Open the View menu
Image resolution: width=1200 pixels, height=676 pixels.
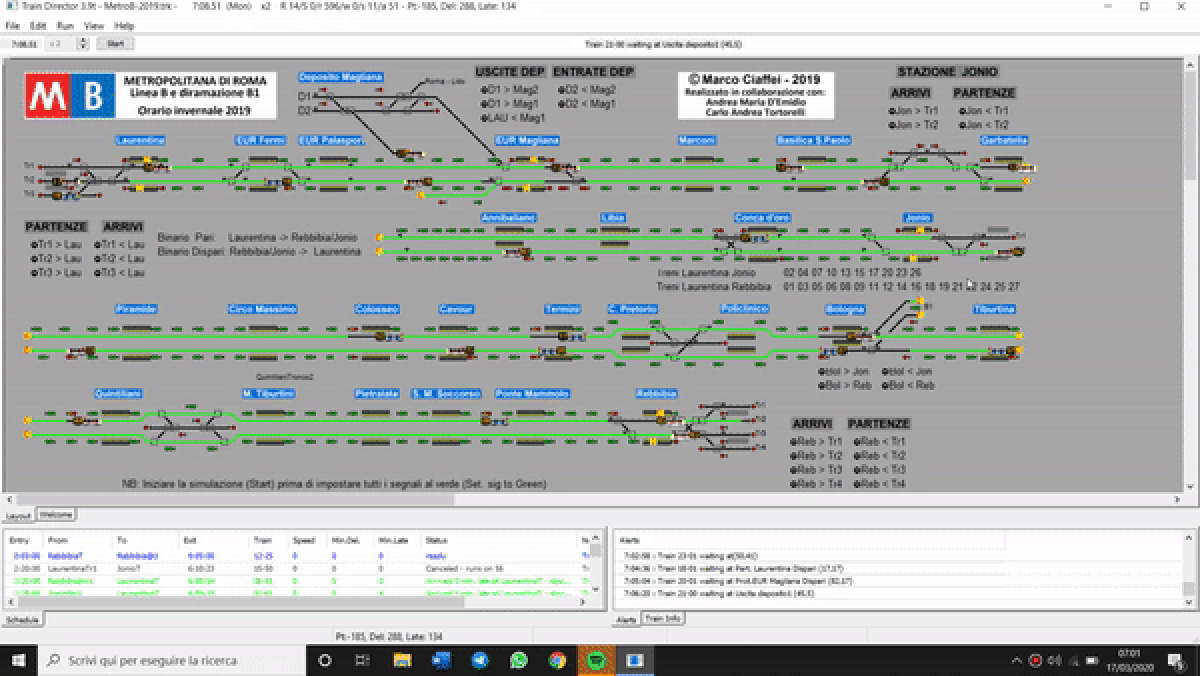tap(93, 25)
